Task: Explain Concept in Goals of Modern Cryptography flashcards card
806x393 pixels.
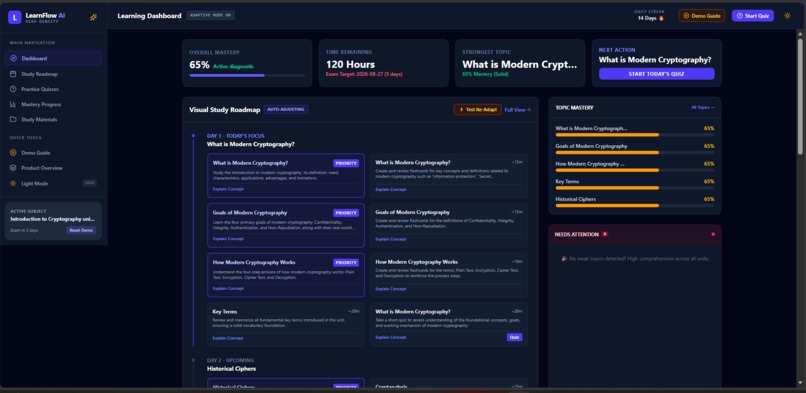Action: click(391, 239)
